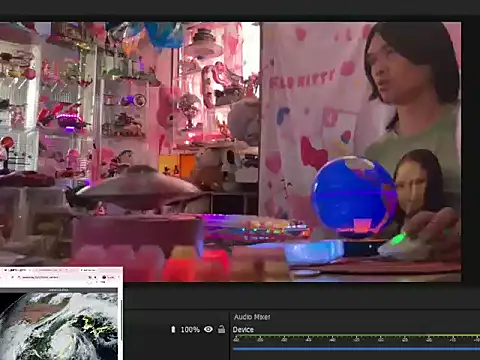The image size is (480, 360).
Task: Click the blue Device volume slider bar
Action: (x=356, y=348)
